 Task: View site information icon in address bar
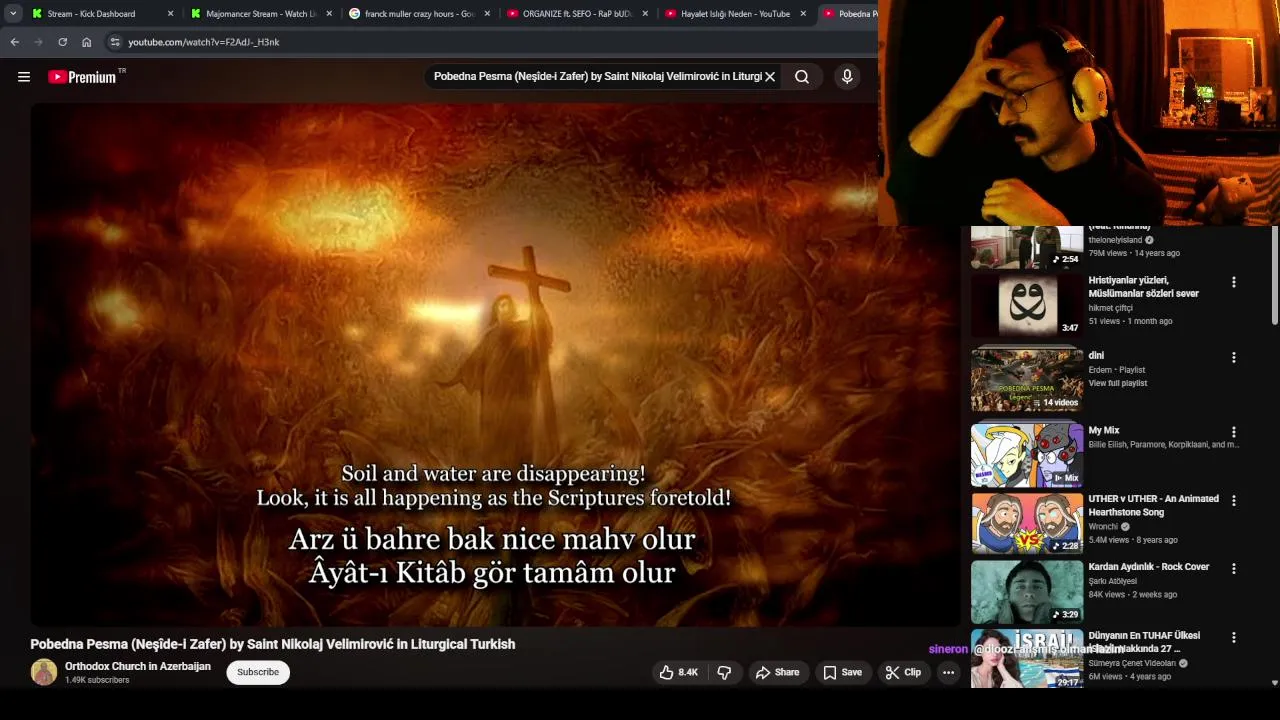(x=115, y=42)
